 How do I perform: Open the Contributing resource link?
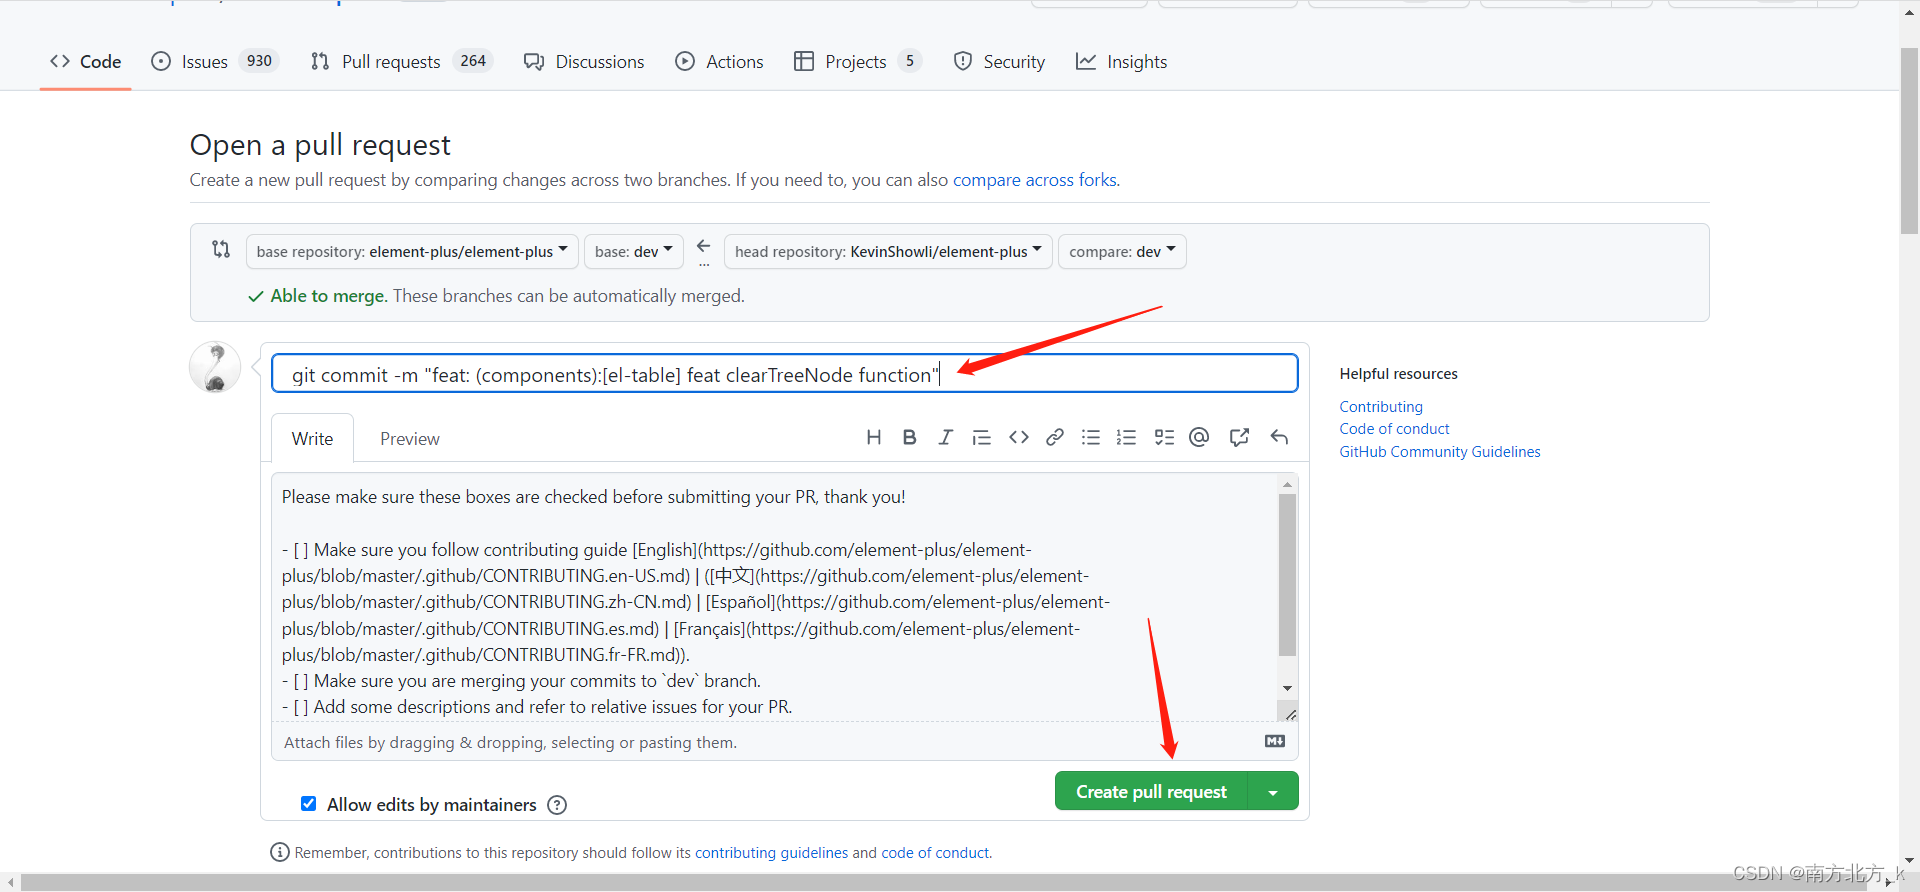[x=1381, y=406]
